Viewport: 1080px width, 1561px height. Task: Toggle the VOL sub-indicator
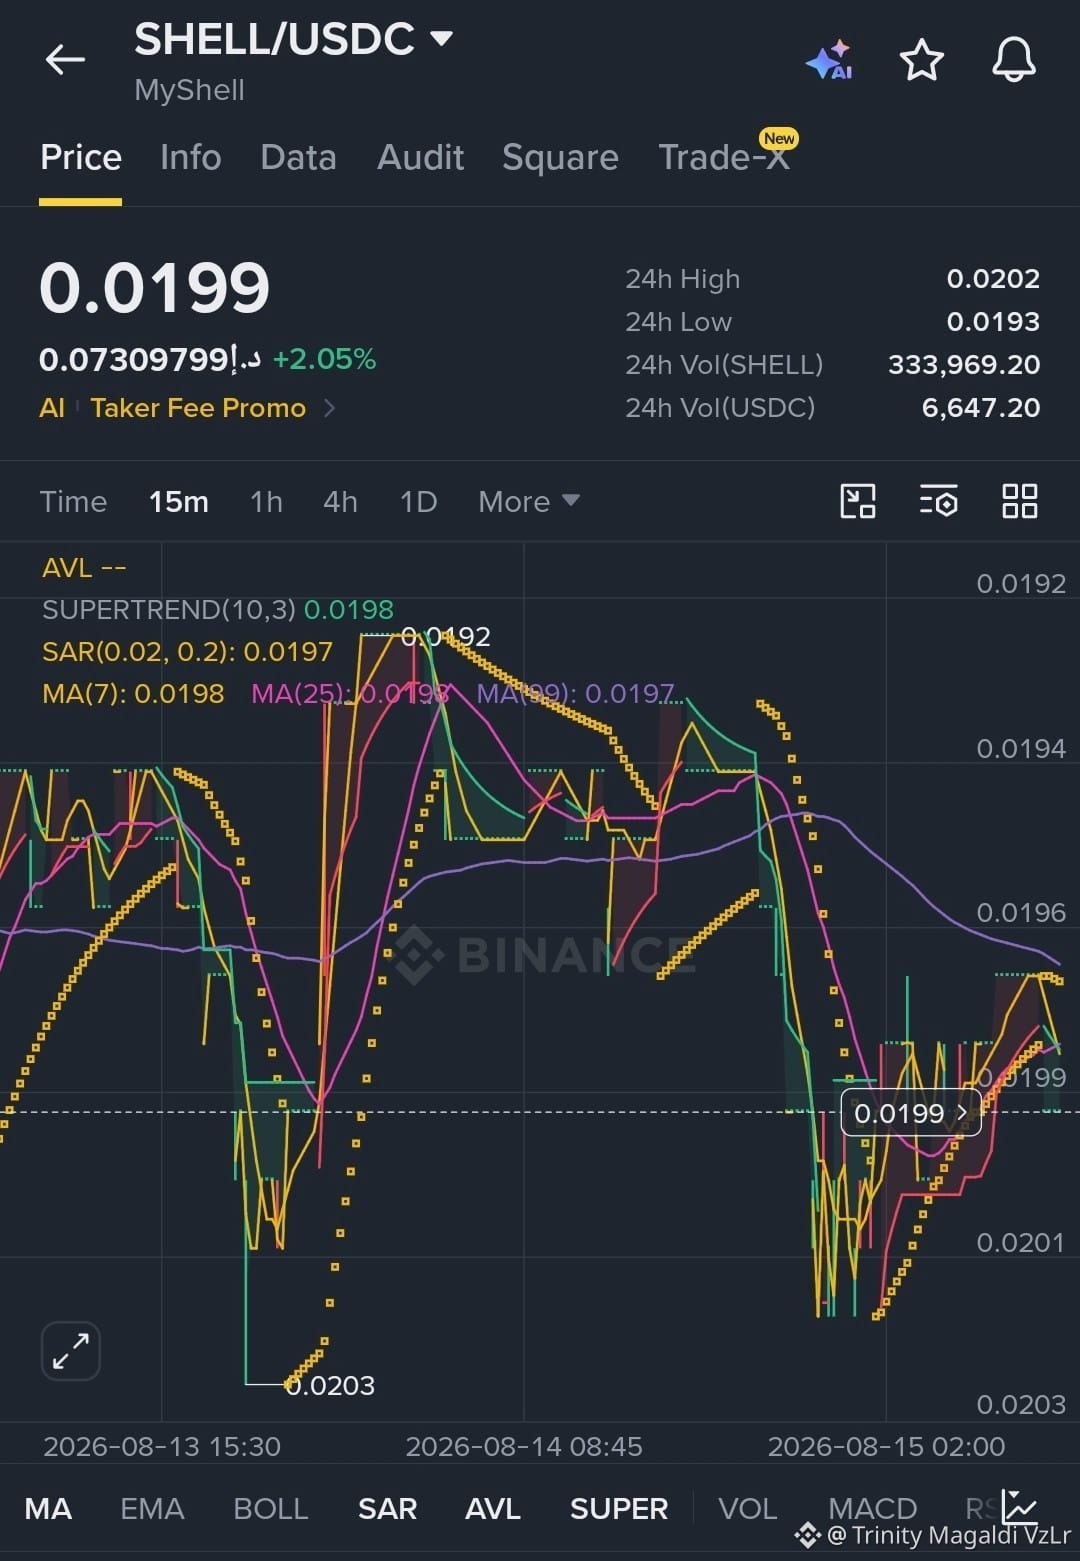coord(747,1508)
